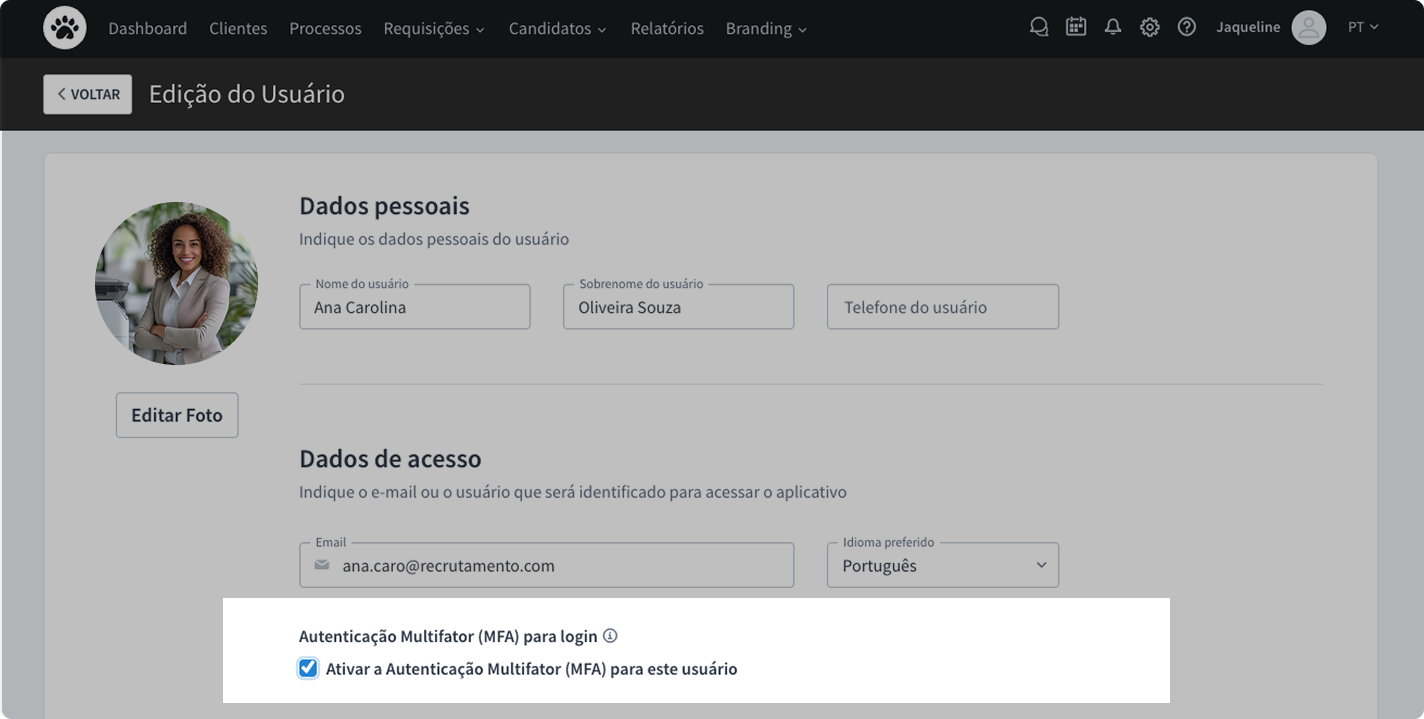The height and width of the screenshot is (719, 1424).
Task: Click the VOLTAR button
Action: click(x=87, y=93)
